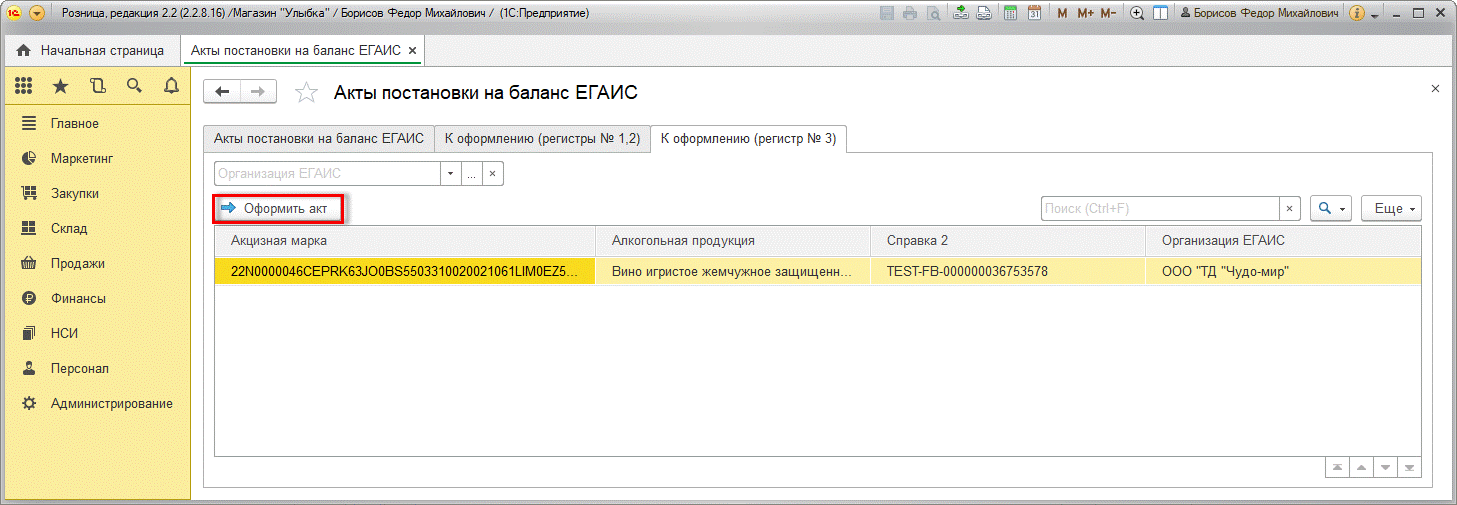Open Favorites star in the sidebar toolbar
Viewport: 1457px width, 505px height.
[60, 87]
